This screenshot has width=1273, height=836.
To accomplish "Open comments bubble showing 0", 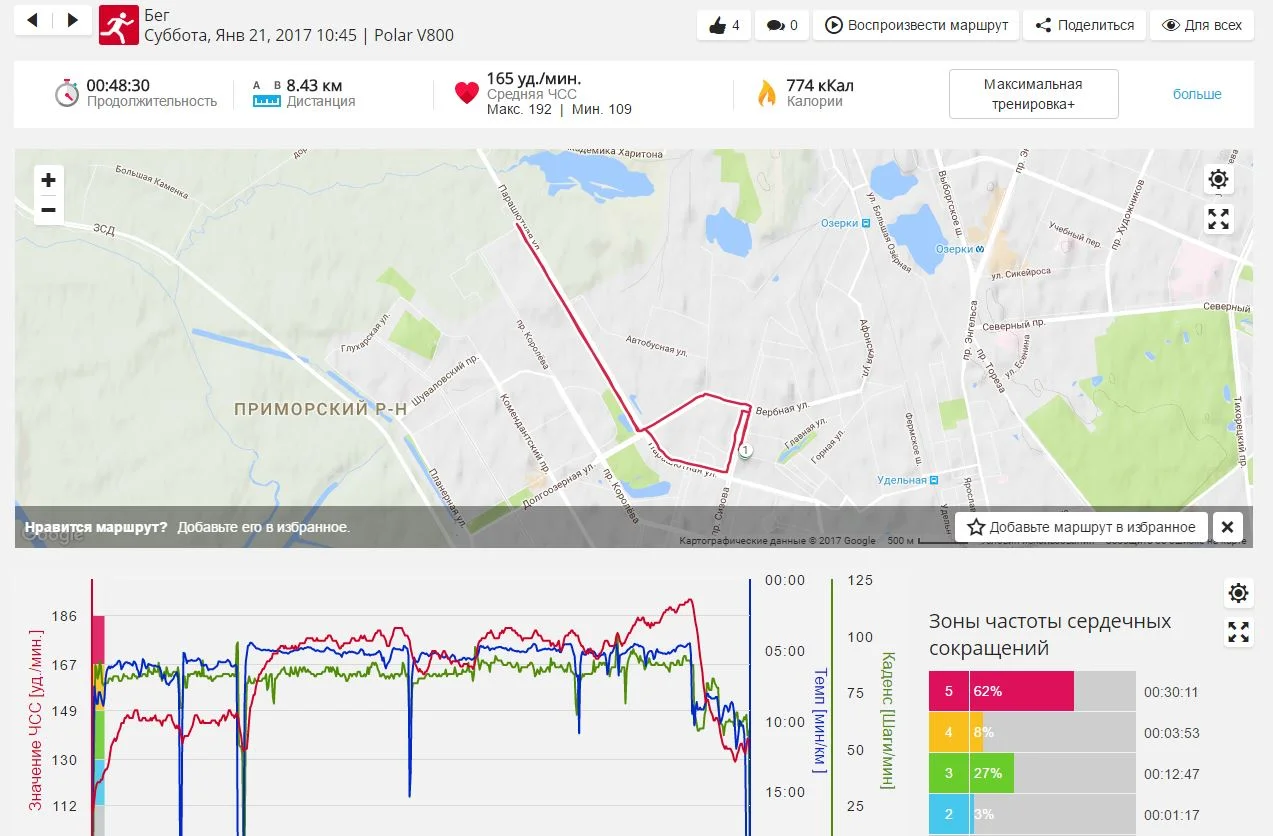I will [x=781, y=25].
